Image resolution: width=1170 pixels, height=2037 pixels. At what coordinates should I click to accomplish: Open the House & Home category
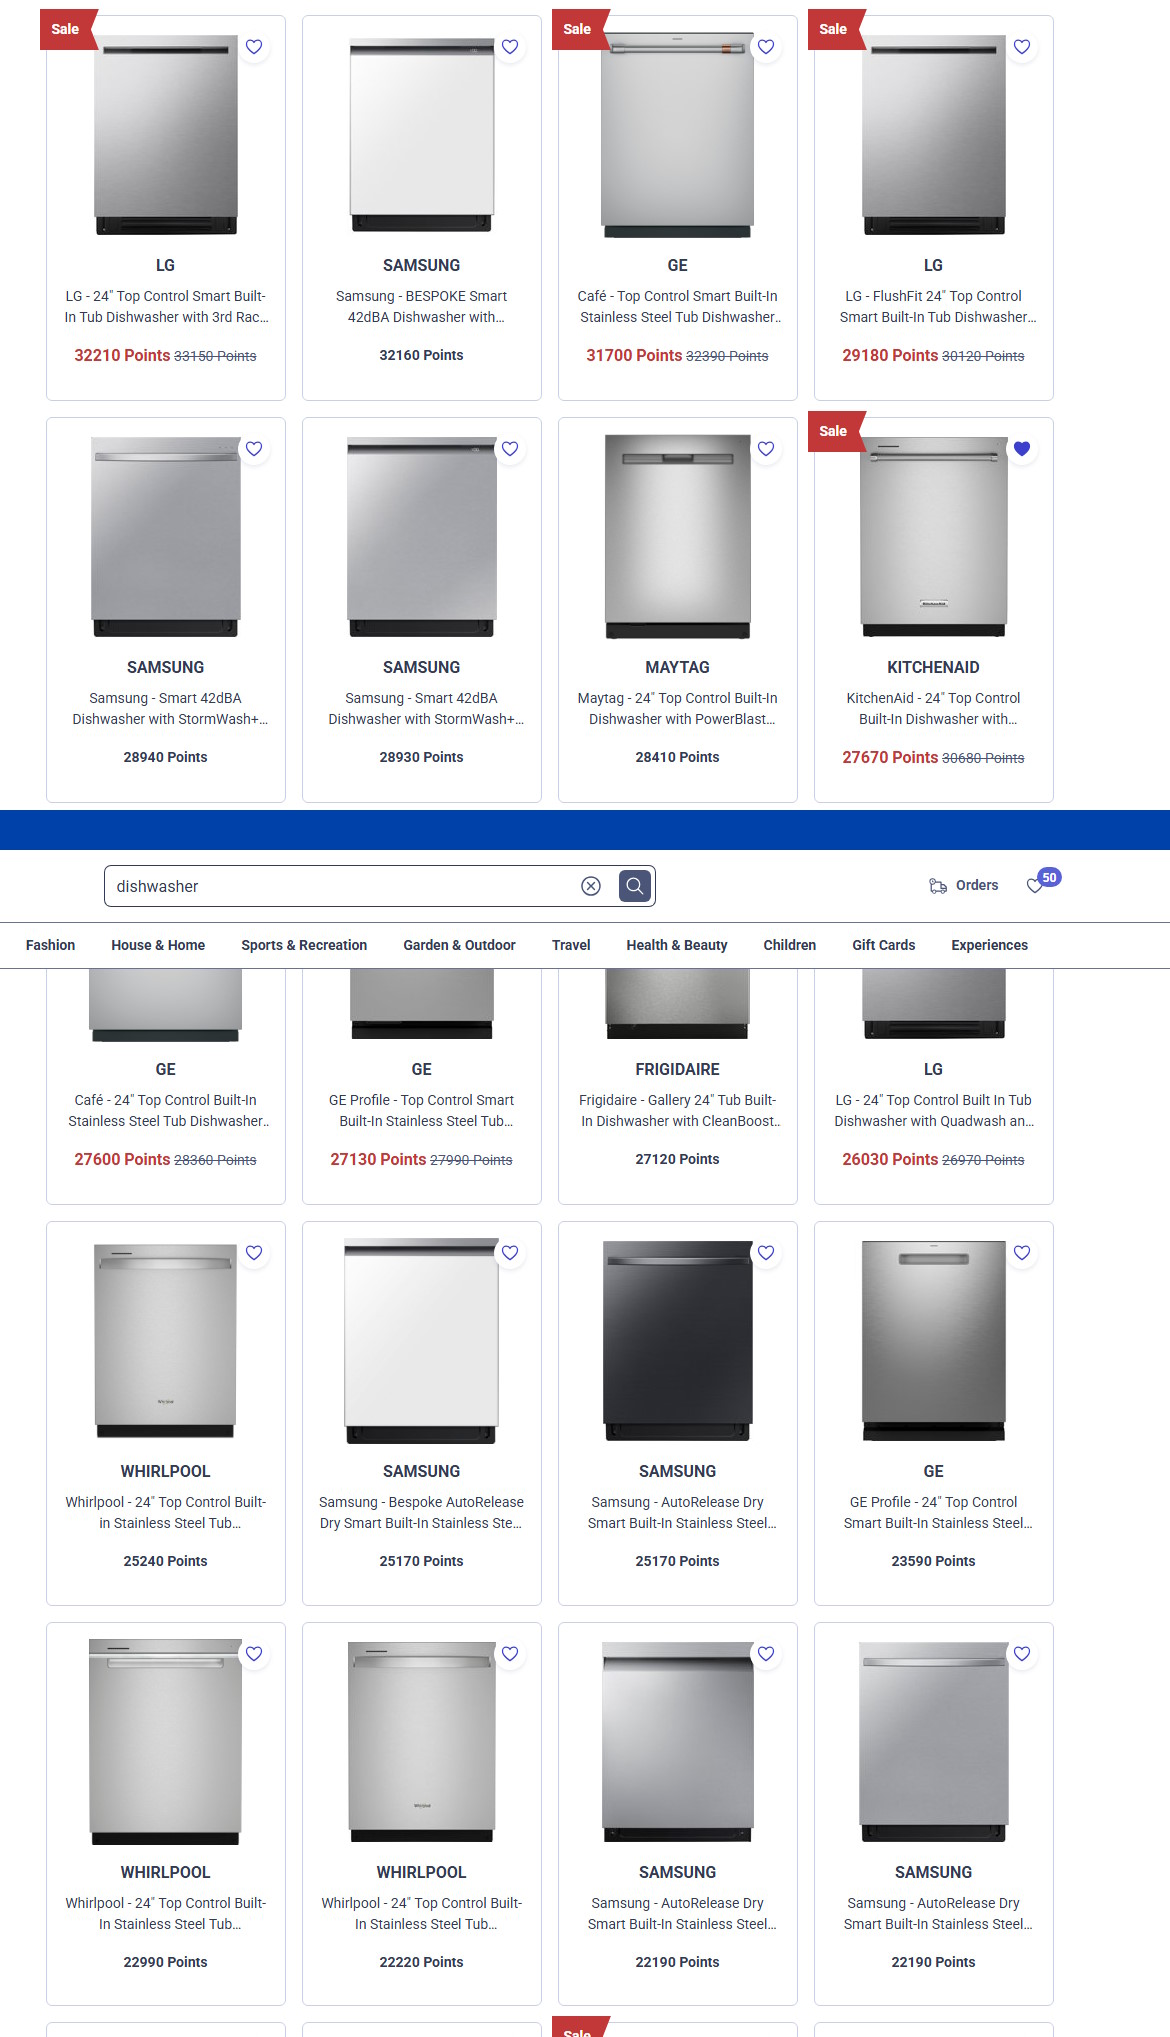tap(158, 945)
